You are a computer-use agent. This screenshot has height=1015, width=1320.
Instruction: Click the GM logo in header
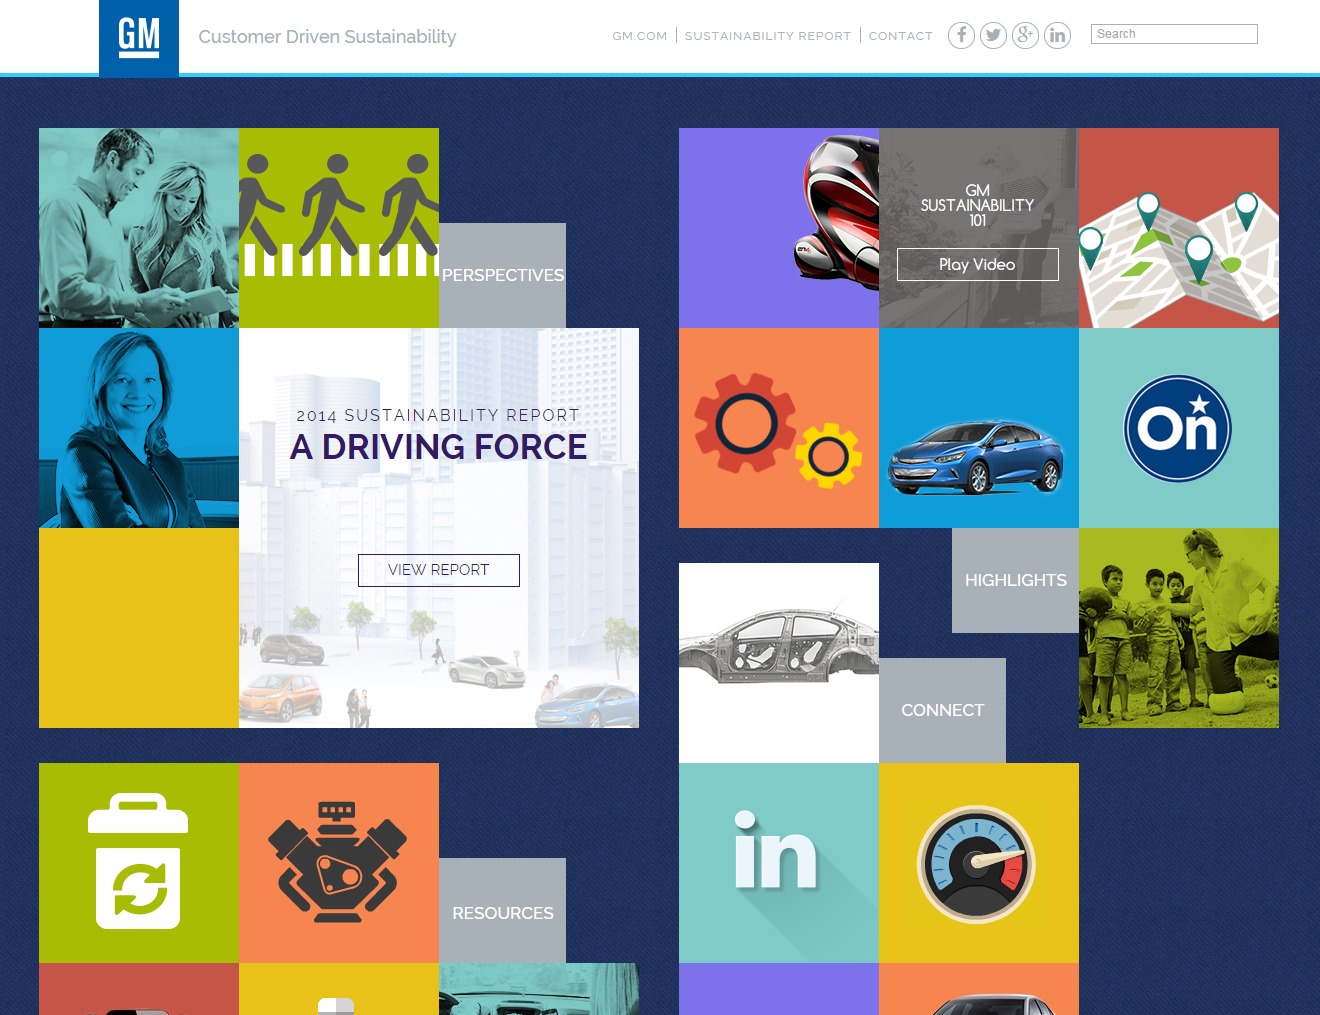point(139,38)
